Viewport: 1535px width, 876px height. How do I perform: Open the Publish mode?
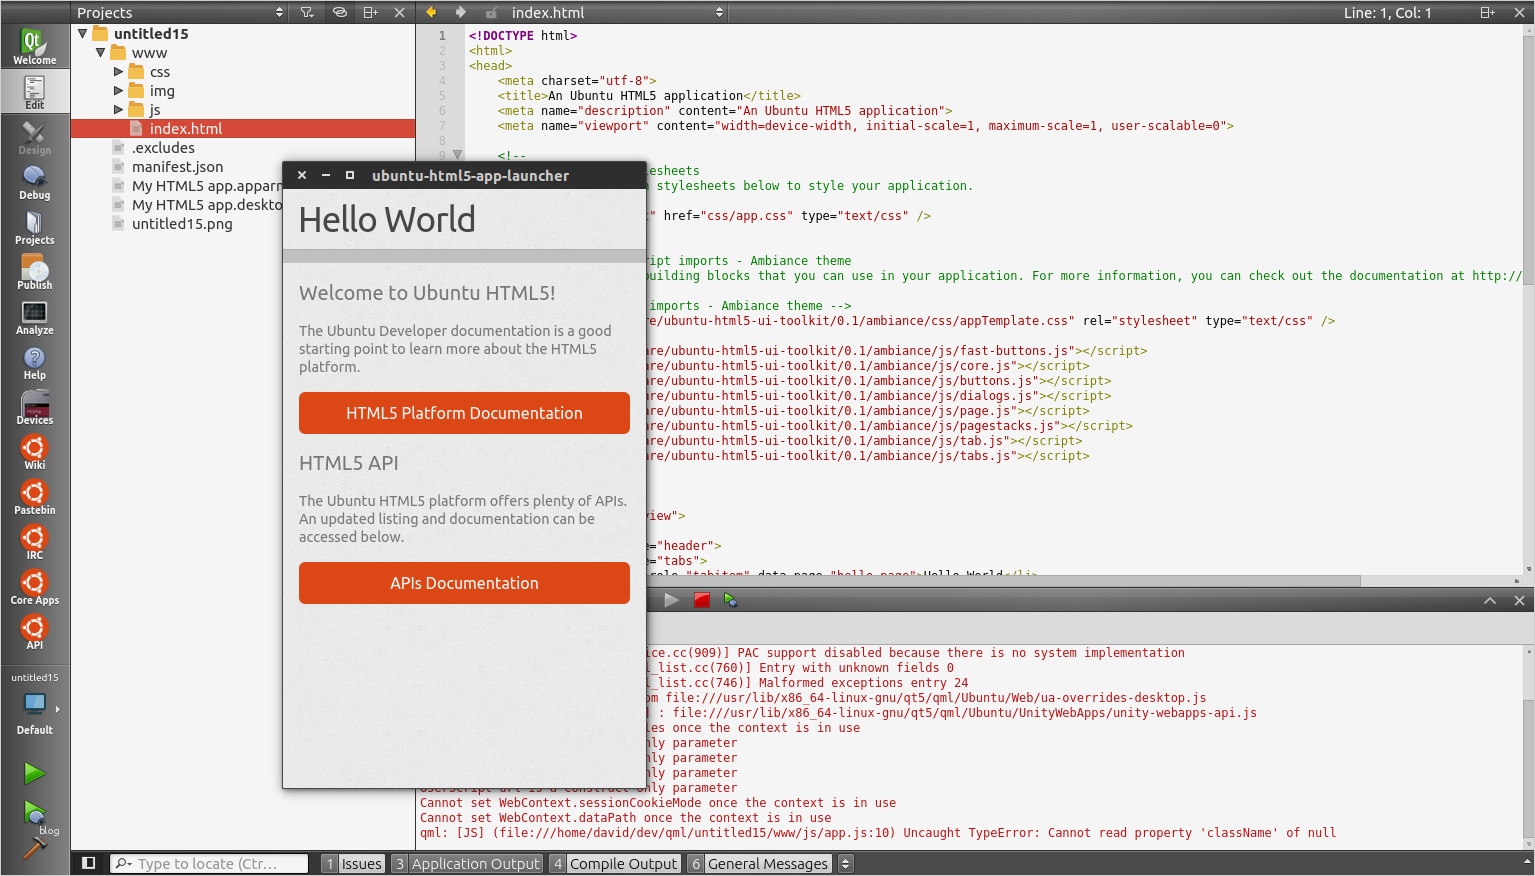tap(34, 272)
